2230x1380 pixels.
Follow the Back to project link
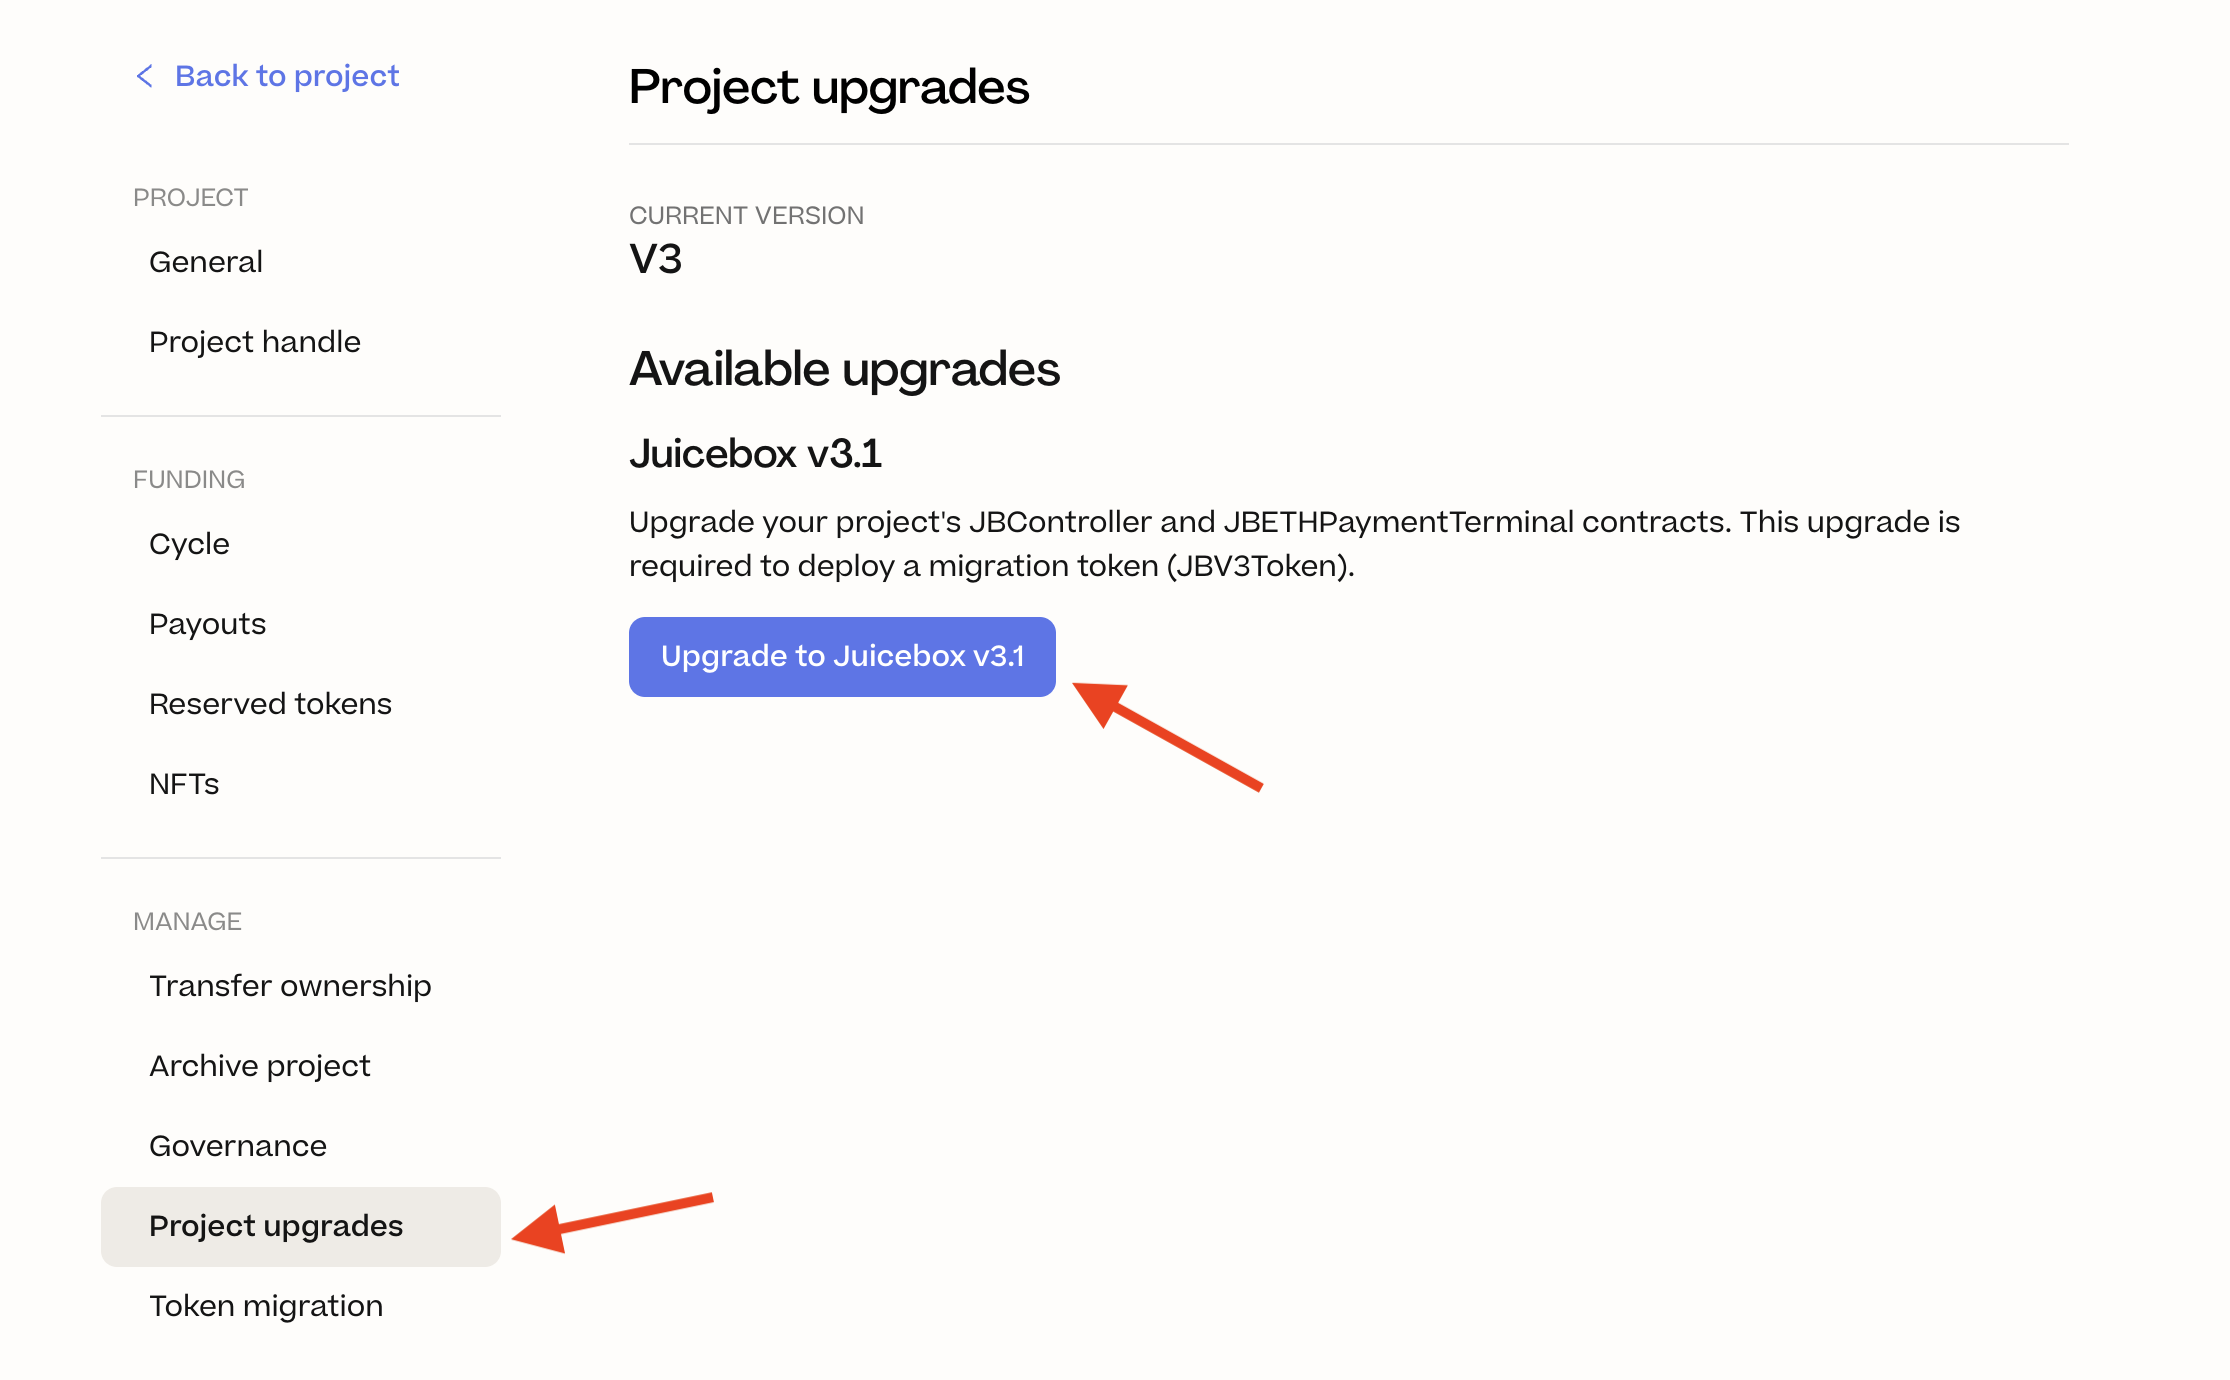coord(286,75)
